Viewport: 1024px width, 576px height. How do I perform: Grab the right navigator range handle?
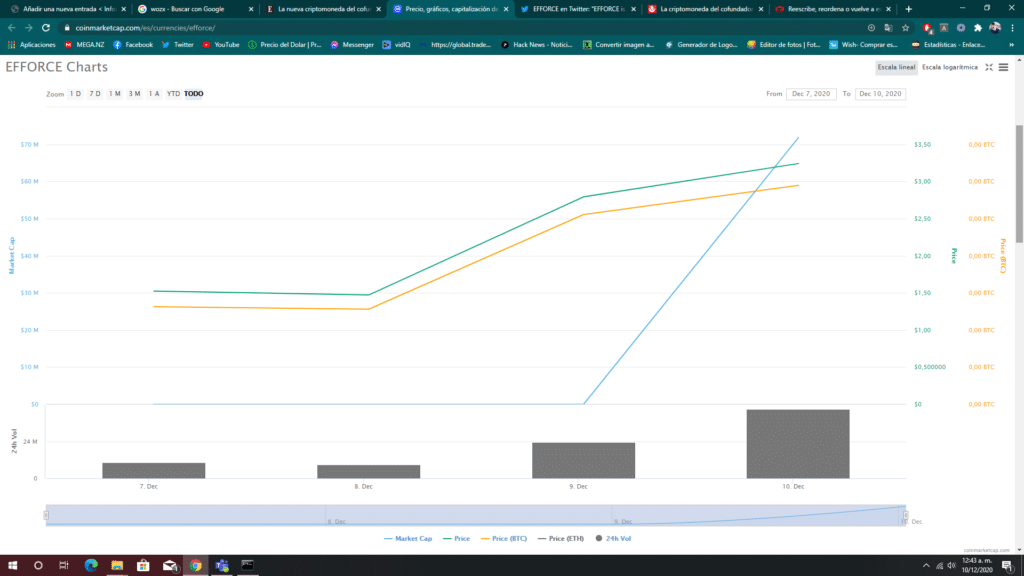905,515
